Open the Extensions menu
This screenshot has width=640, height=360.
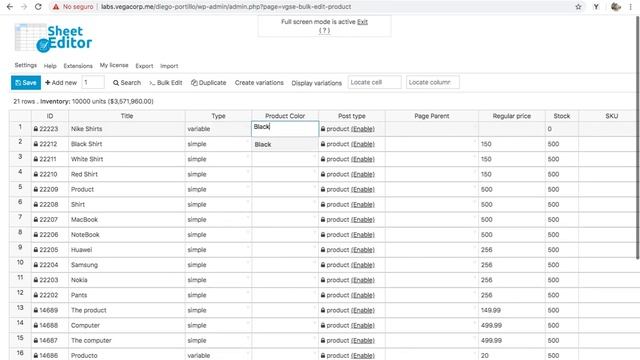click(78, 66)
